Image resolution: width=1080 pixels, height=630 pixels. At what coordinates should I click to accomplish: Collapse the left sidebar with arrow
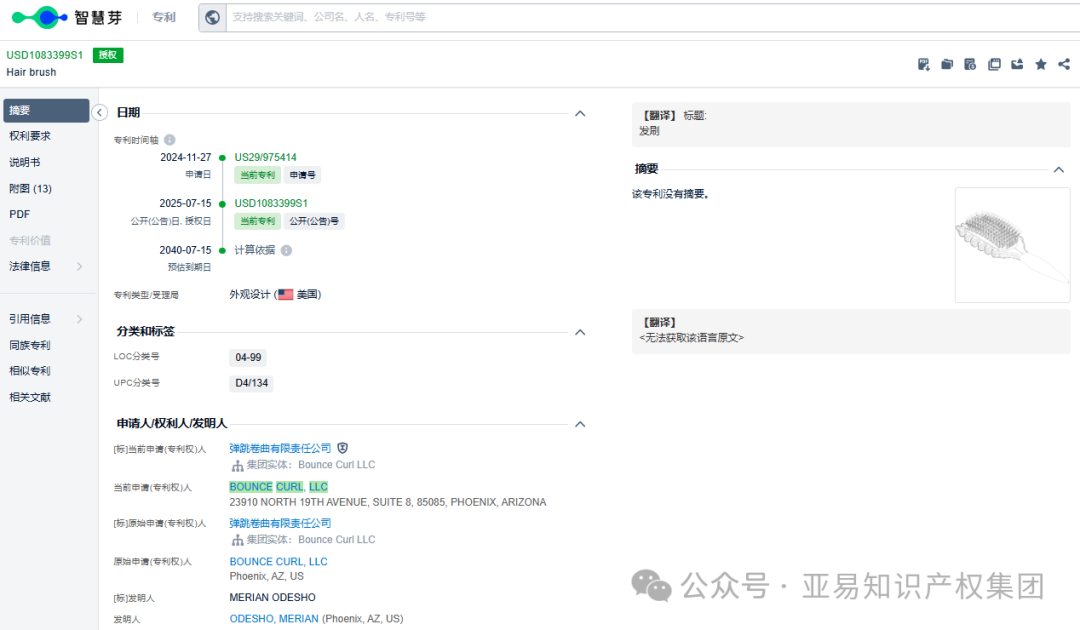pyautogui.click(x=99, y=112)
